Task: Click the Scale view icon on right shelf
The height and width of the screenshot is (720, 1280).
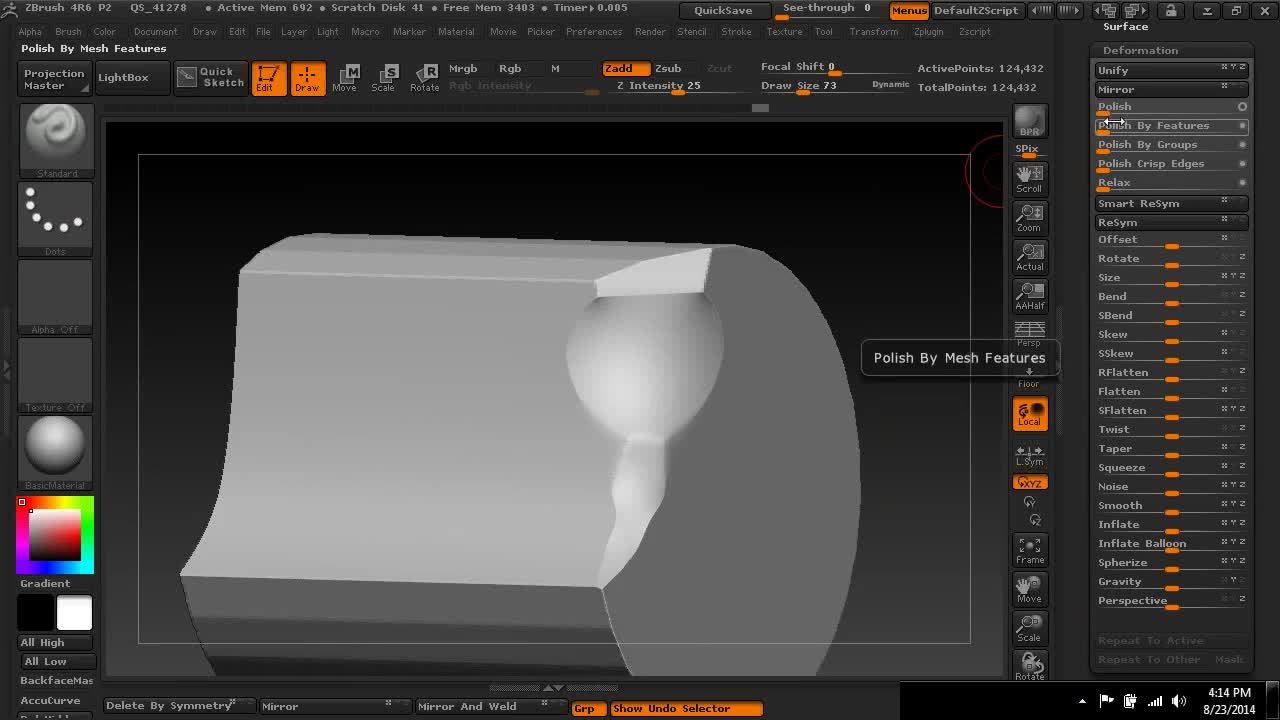Action: (x=1029, y=628)
